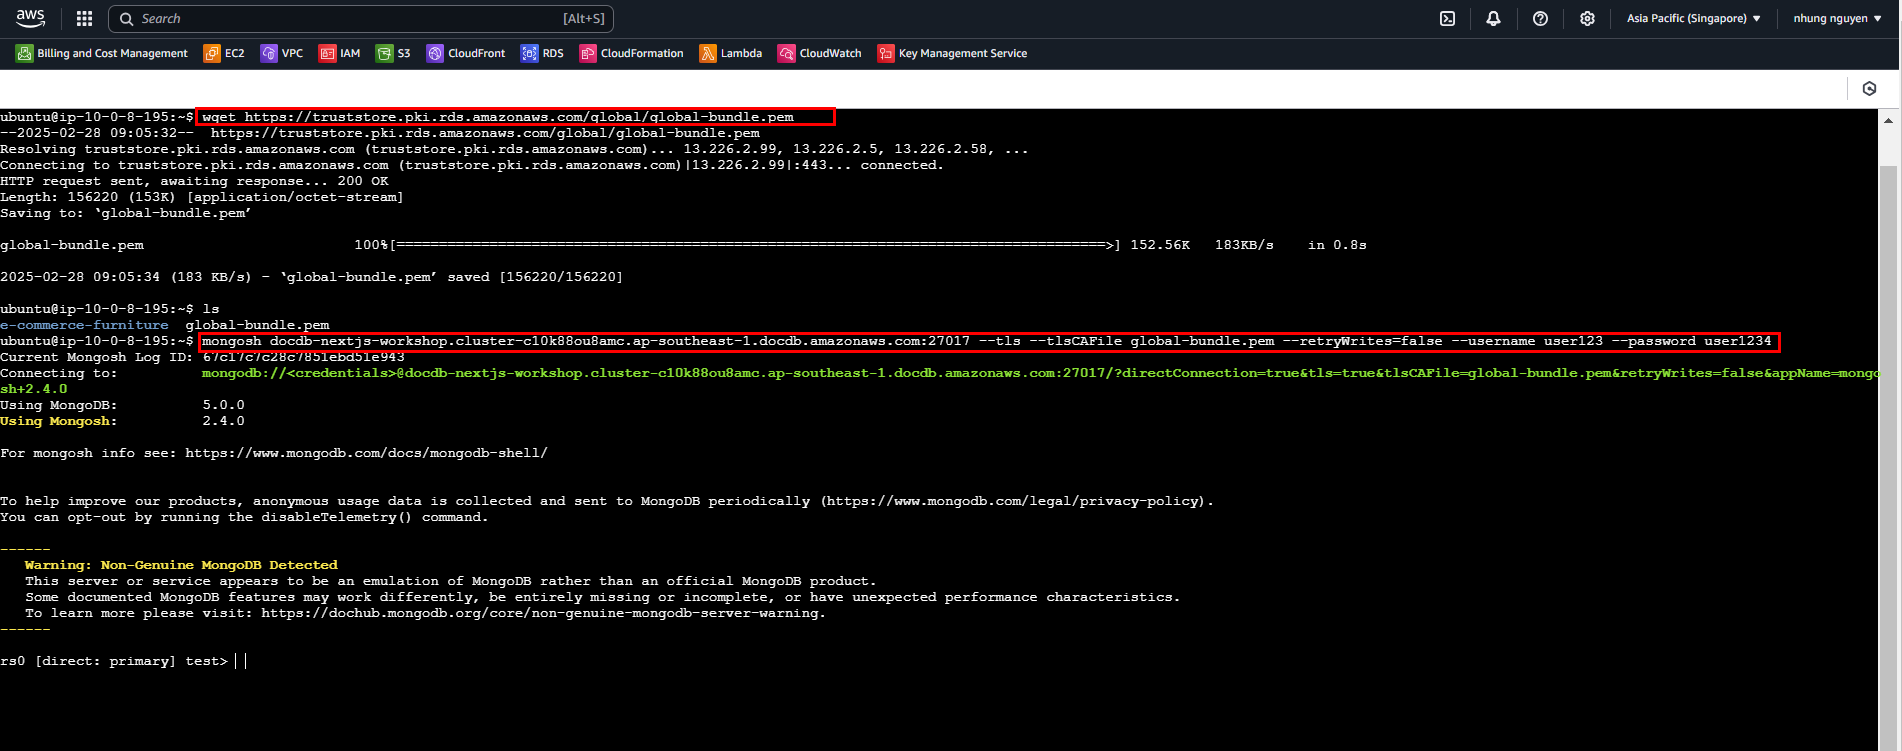Open the AWS console home logo

point(30,18)
